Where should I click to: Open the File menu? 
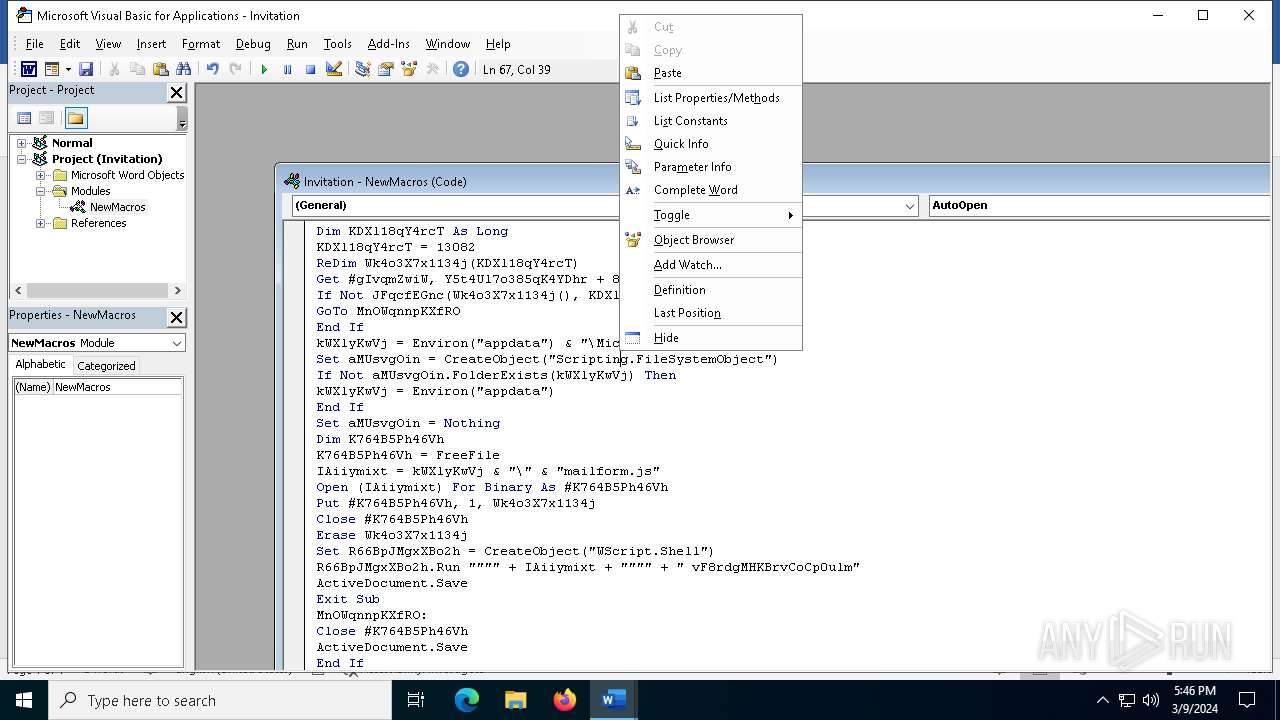coord(34,44)
